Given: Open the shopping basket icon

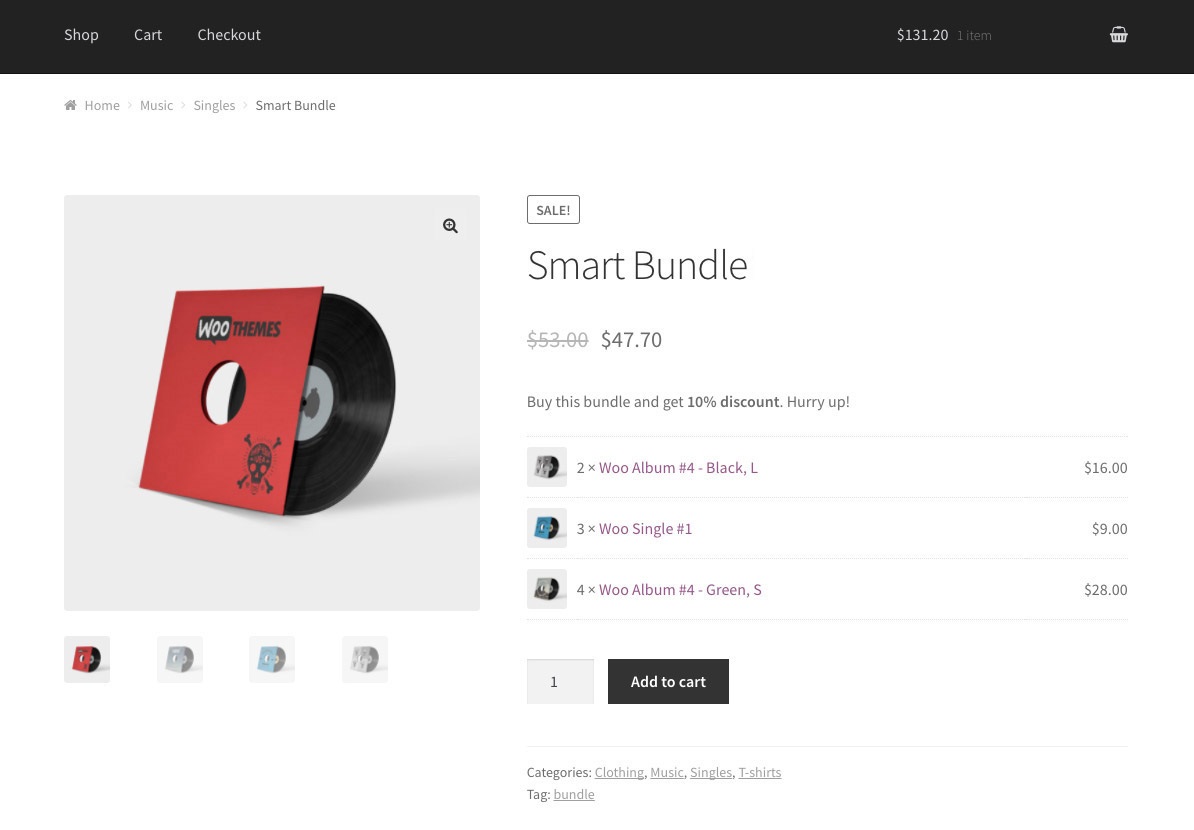Looking at the screenshot, I should point(1118,35).
